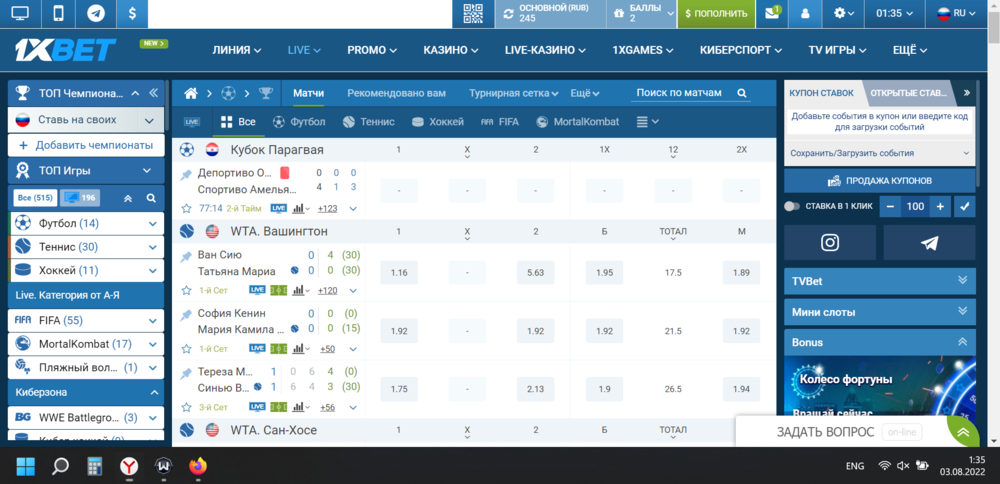
Task: Decrease bet amount with minus button
Action: pyautogui.click(x=890, y=207)
